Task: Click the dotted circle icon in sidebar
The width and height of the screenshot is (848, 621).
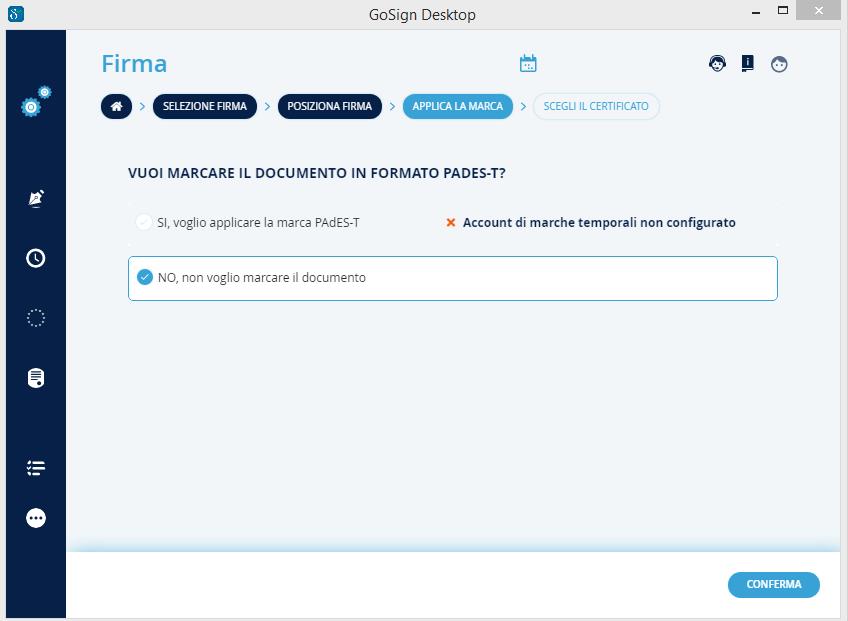Action: click(x=36, y=318)
